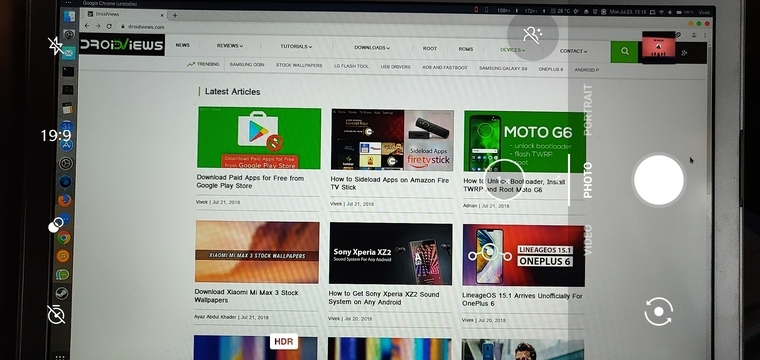Tap the white shutter button

coord(659,180)
